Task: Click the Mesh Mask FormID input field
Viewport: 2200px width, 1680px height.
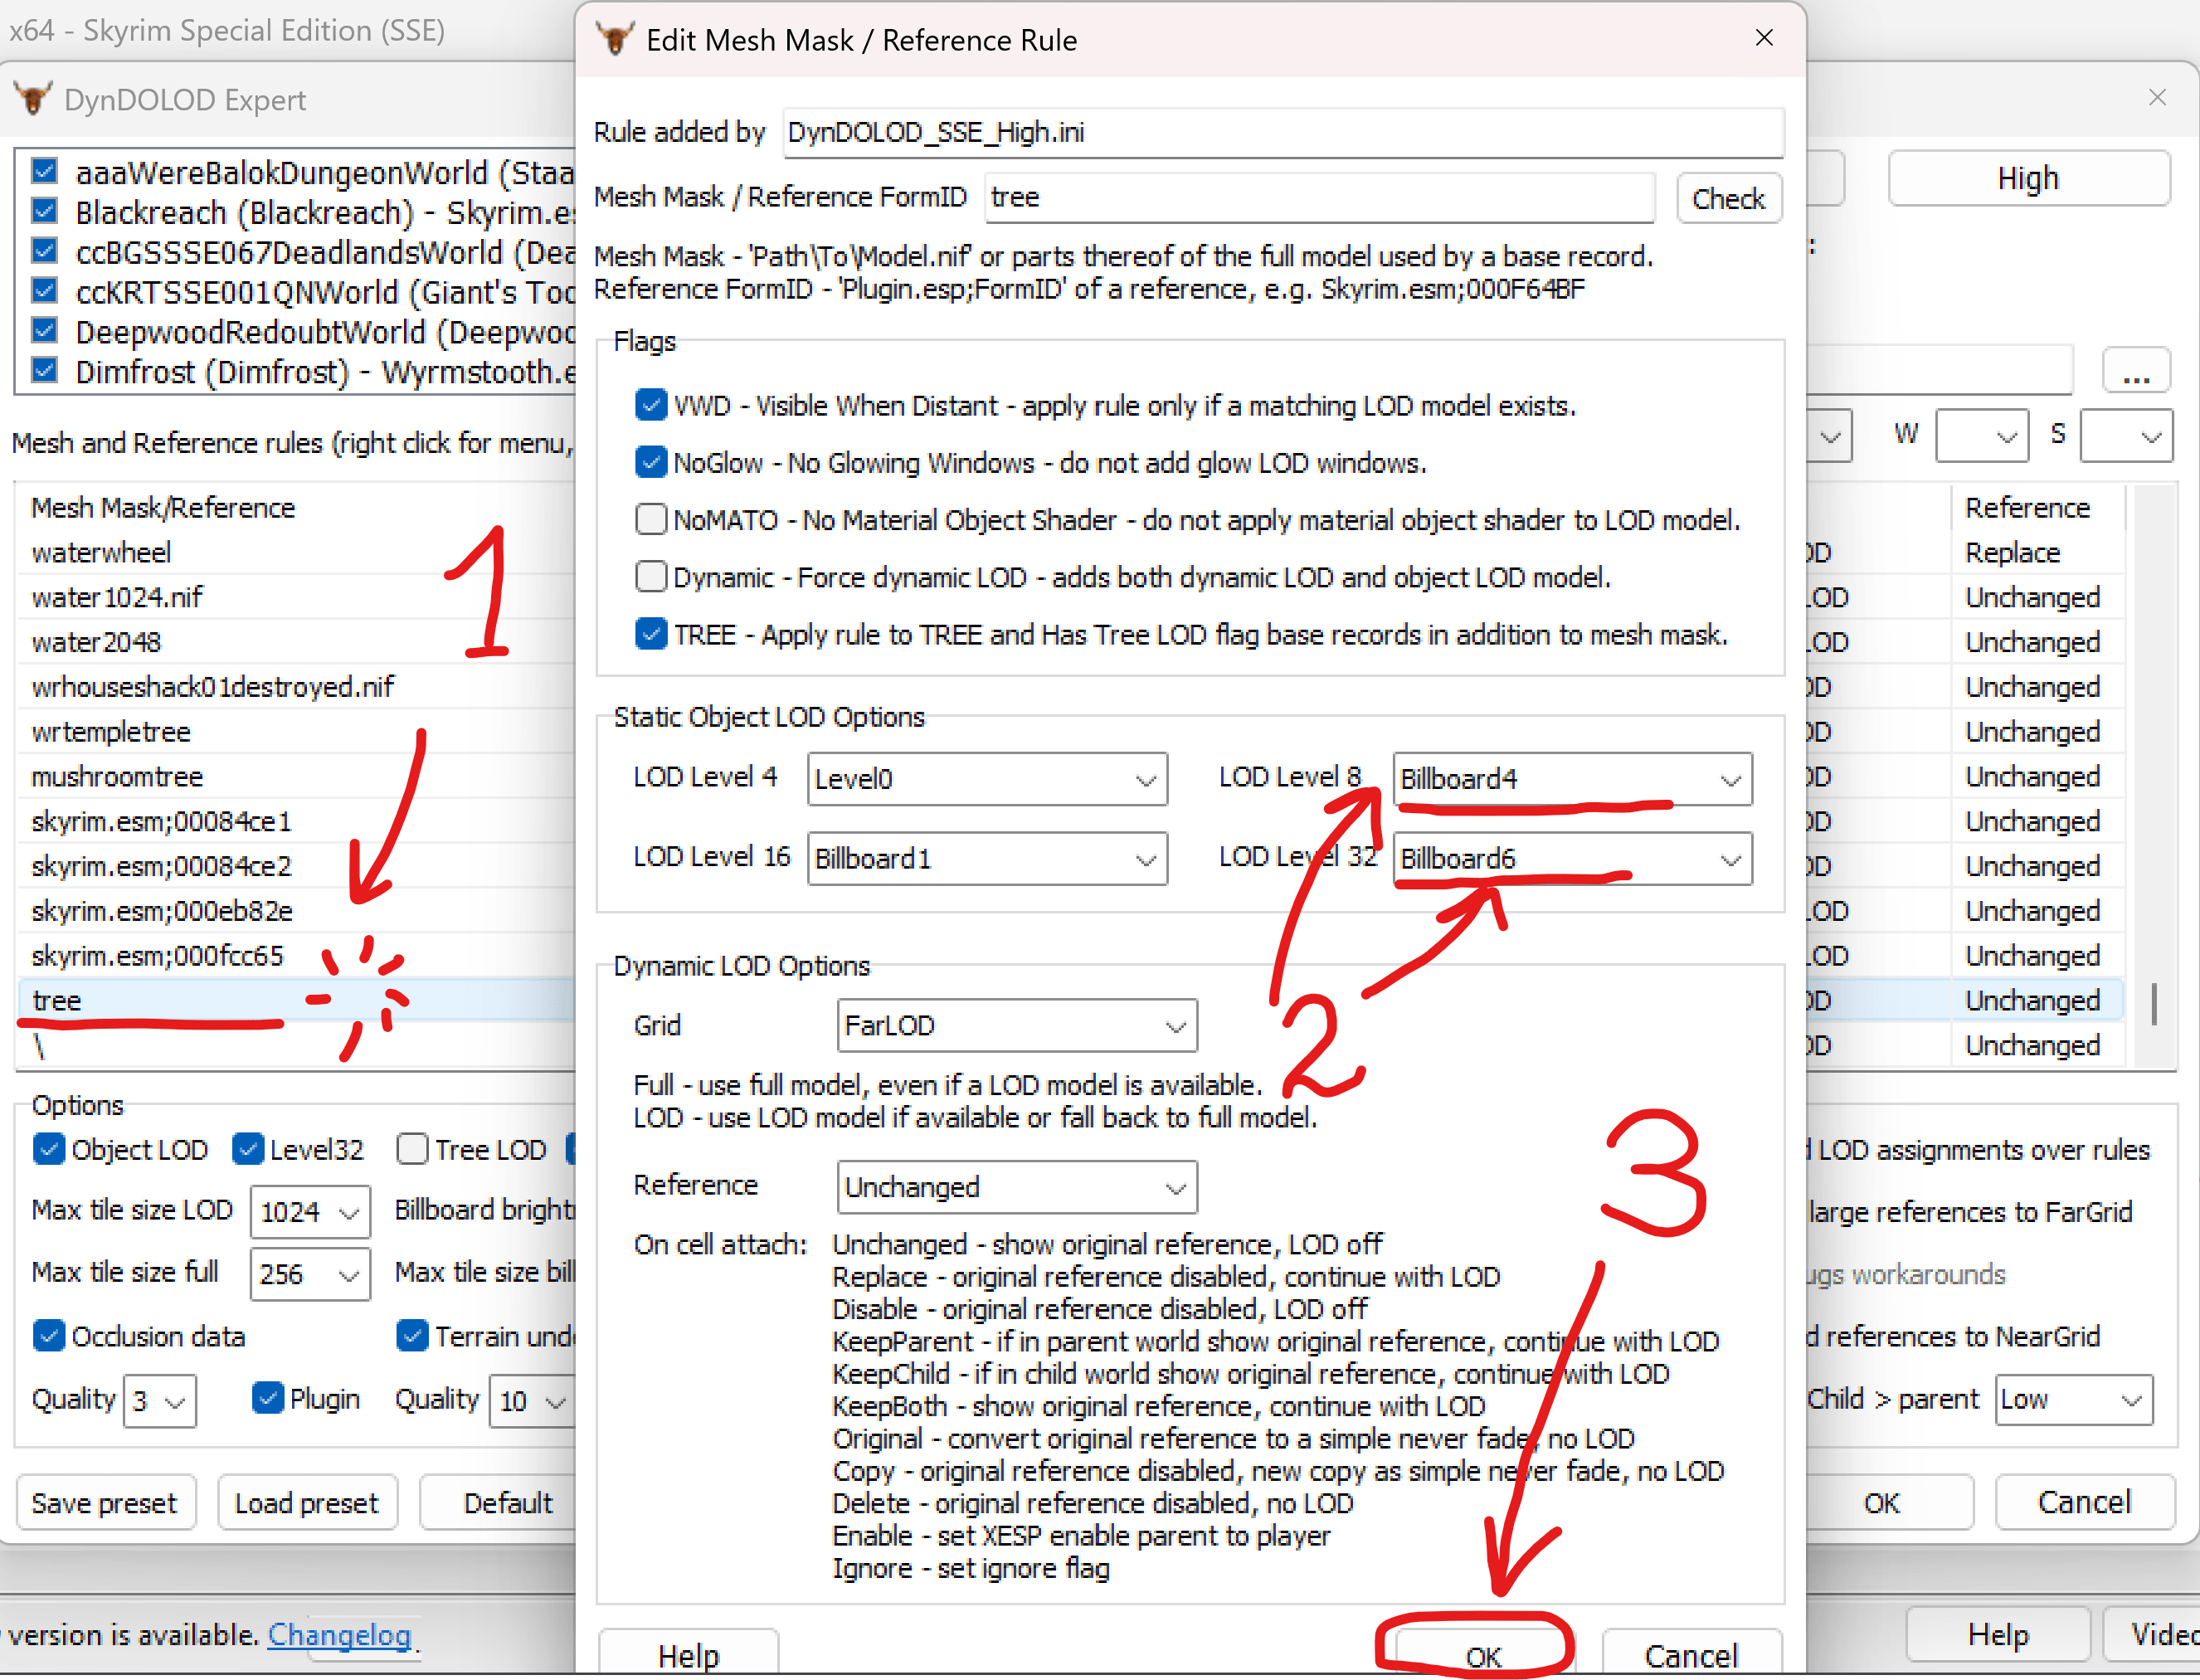Action: coord(1317,197)
